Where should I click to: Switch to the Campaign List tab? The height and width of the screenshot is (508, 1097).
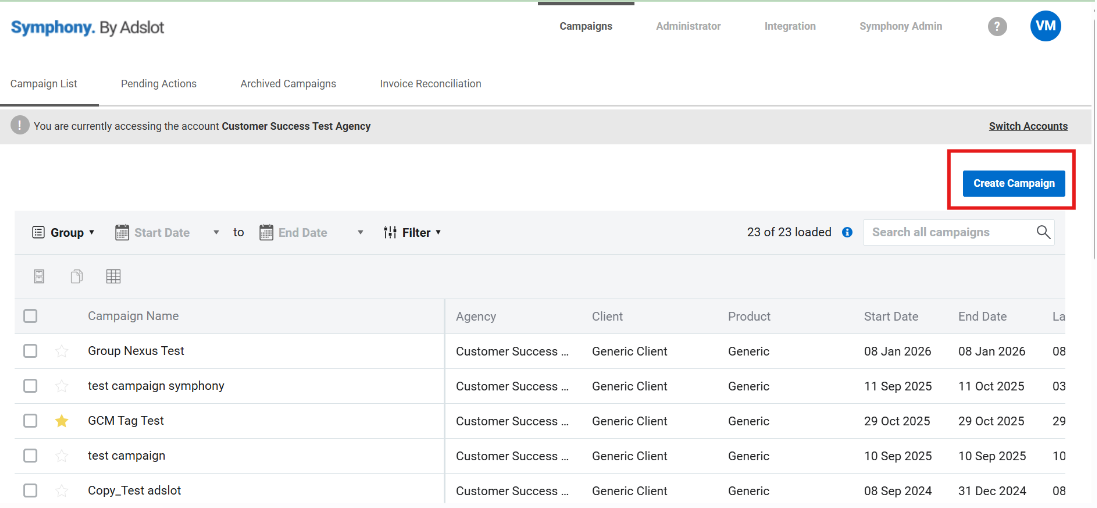[43, 83]
